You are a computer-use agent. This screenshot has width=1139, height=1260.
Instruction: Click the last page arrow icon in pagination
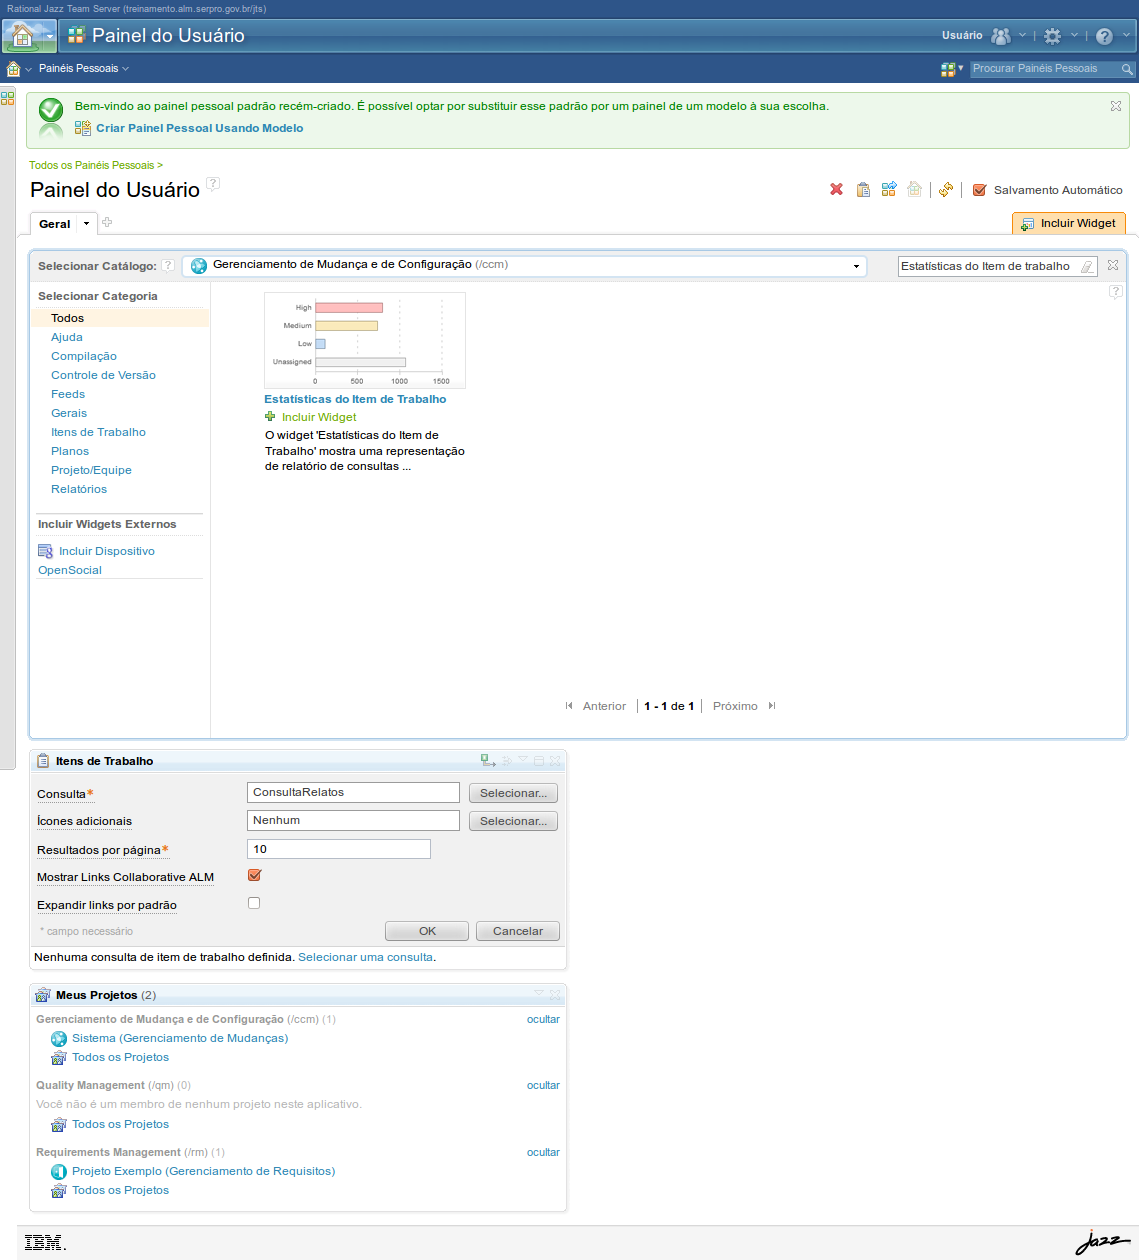pos(772,706)
